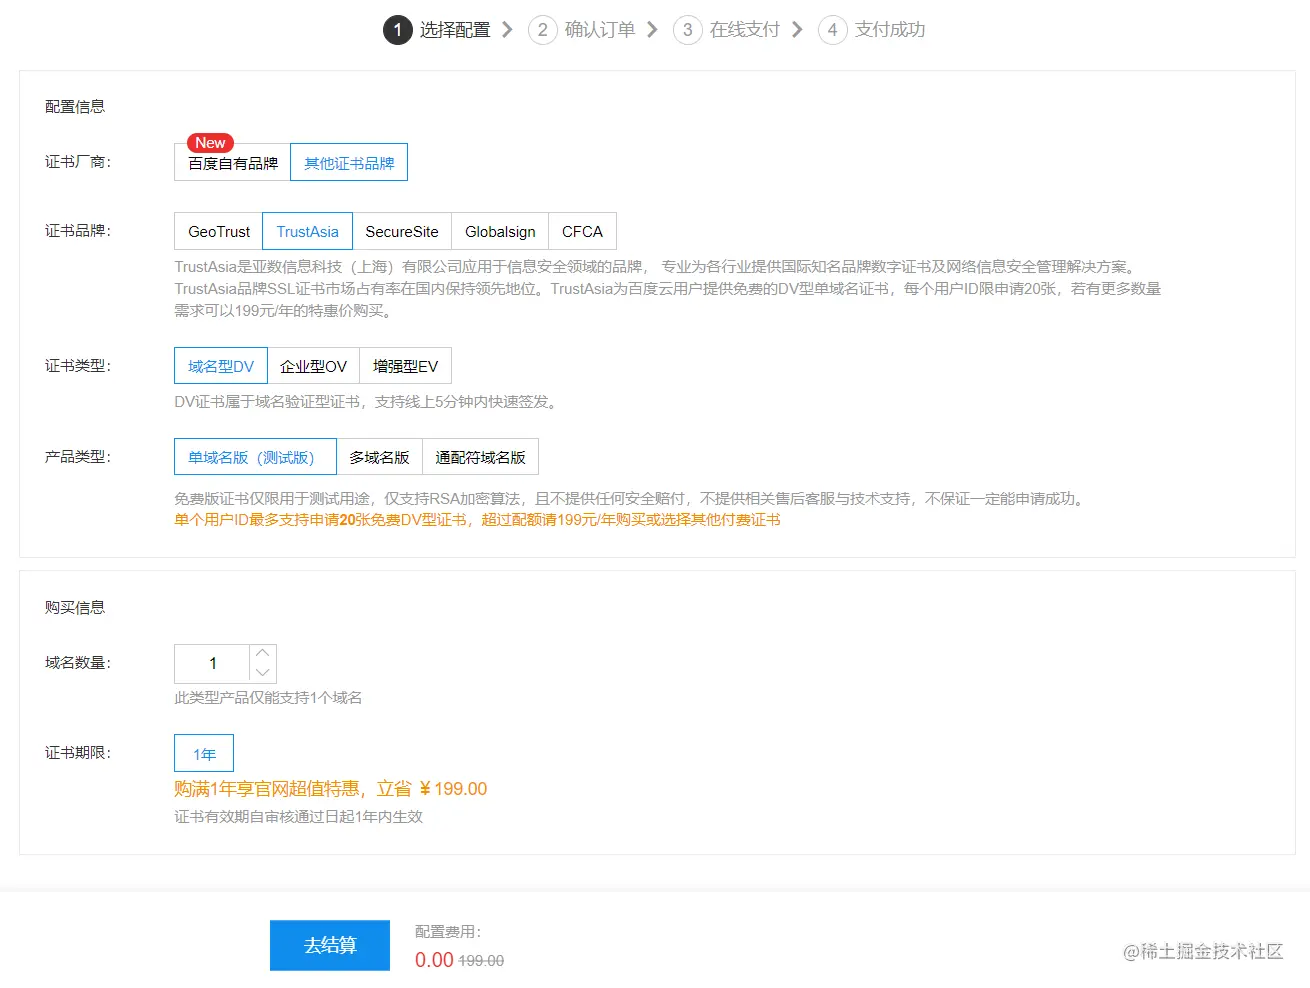The image size is (1310, 988).
Task: Click the 确认订单 step label
Action: pyautogui.click(x=600, y=30)
